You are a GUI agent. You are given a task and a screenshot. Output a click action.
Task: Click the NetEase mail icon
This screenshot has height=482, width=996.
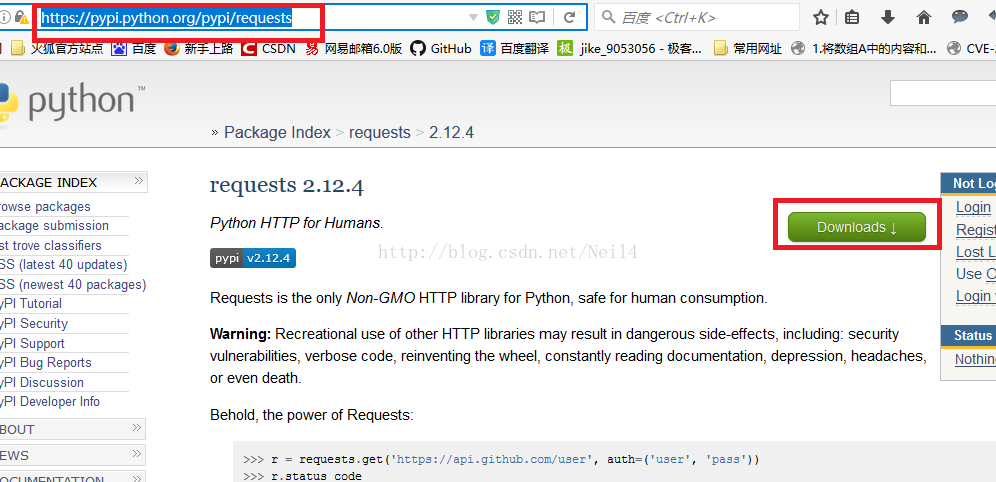311,48
